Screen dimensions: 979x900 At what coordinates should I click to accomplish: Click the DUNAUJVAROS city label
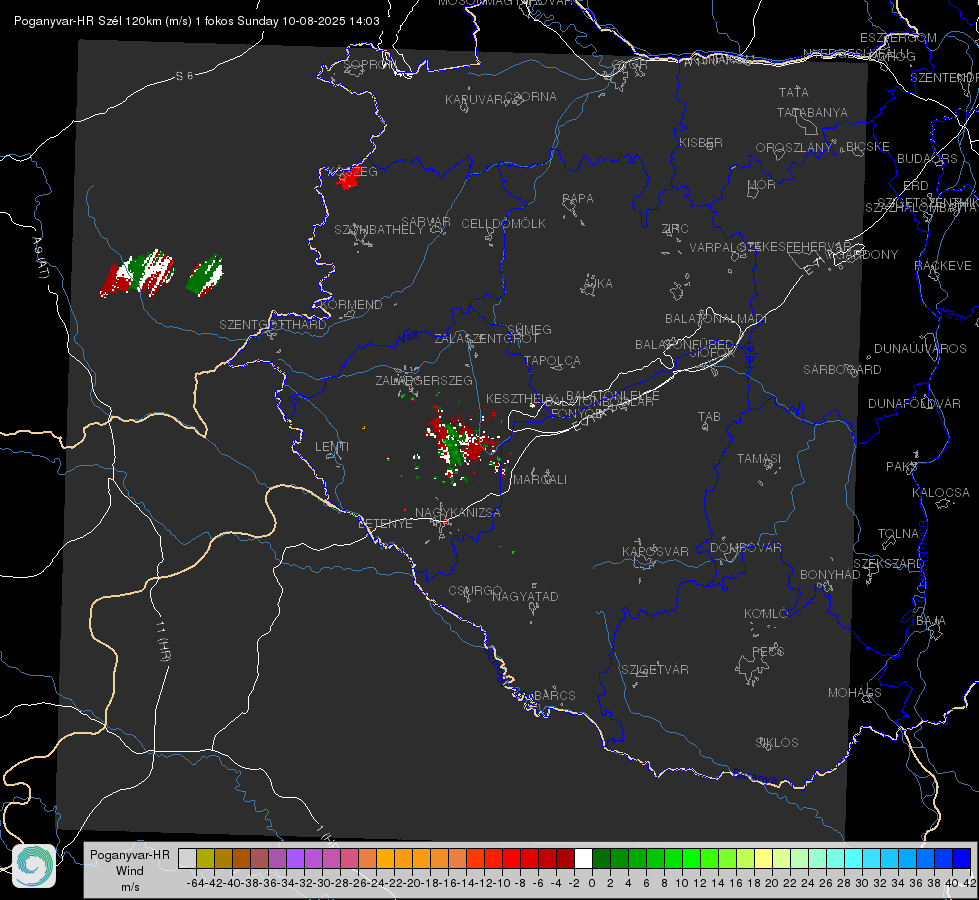click(x=920, y=349)
